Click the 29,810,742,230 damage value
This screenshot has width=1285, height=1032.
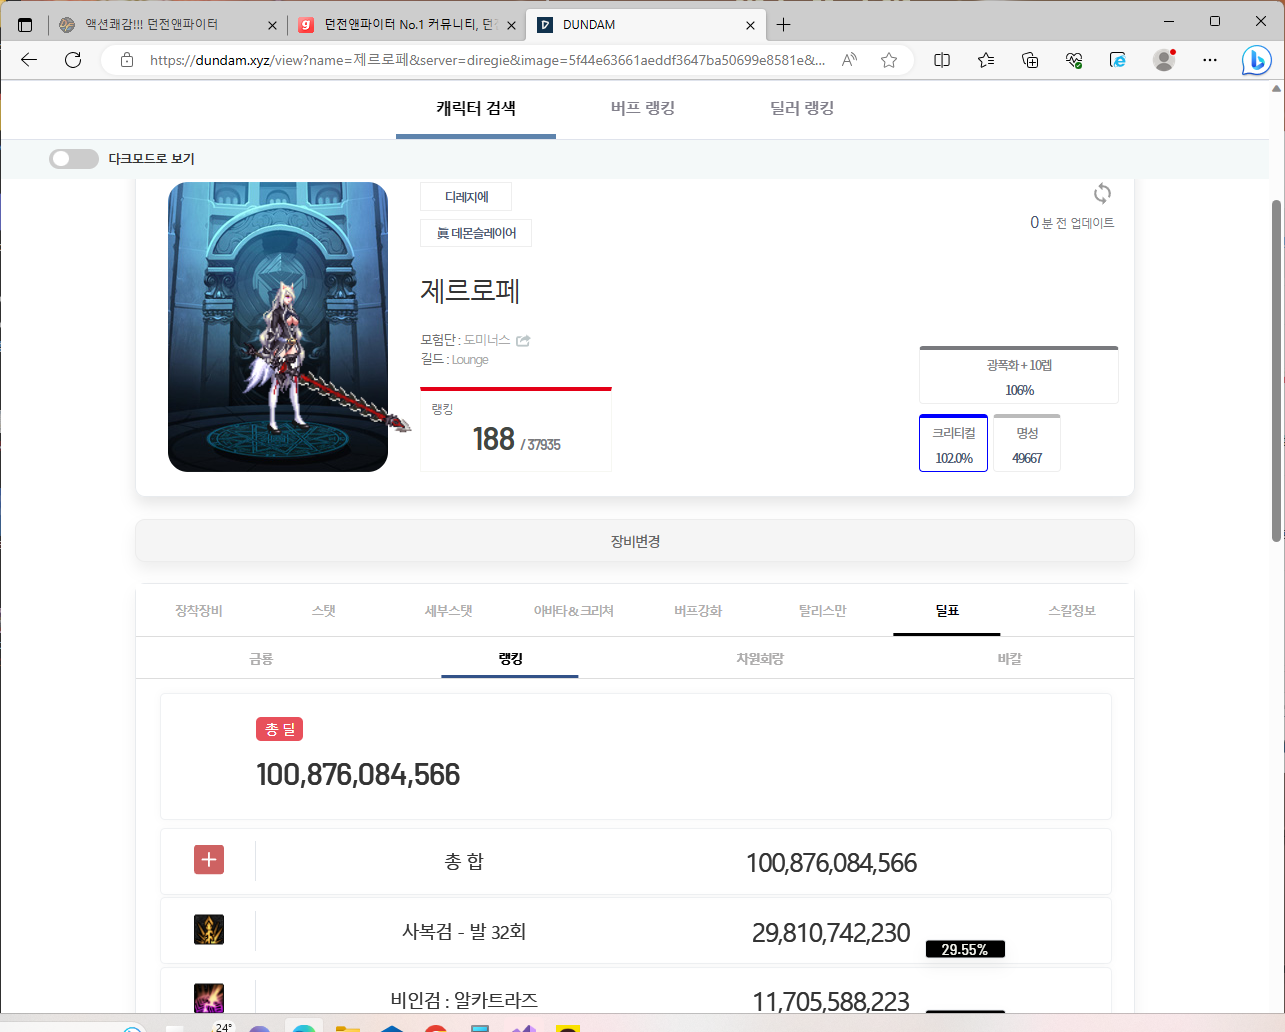(x=831, y=933)
